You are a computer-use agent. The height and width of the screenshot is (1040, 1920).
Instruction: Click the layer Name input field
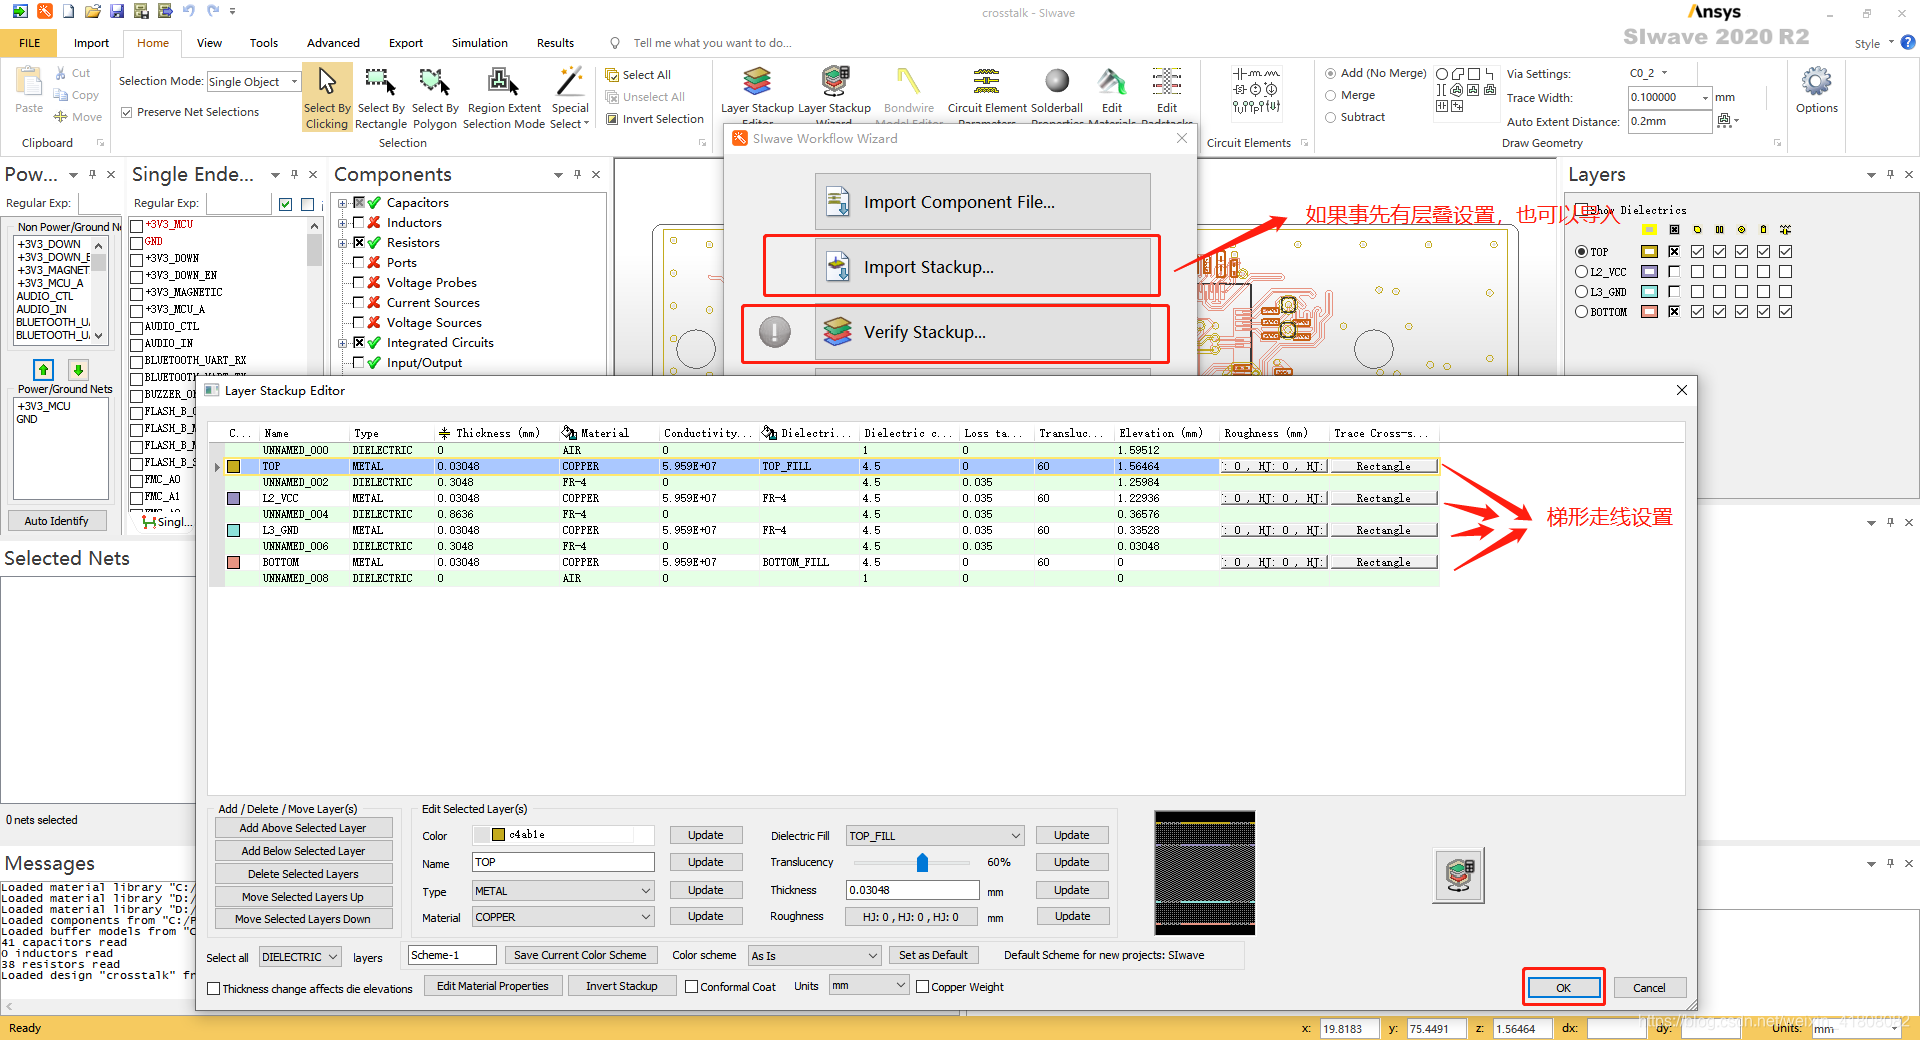coord(563,862)
